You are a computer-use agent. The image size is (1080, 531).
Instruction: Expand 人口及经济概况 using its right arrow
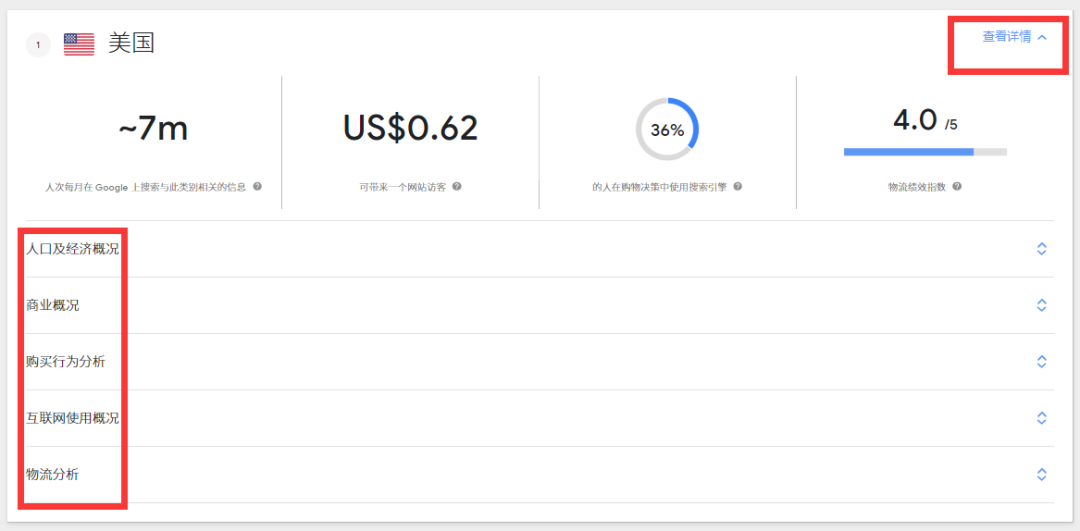pyautogui.click(x=1041, y=249)
